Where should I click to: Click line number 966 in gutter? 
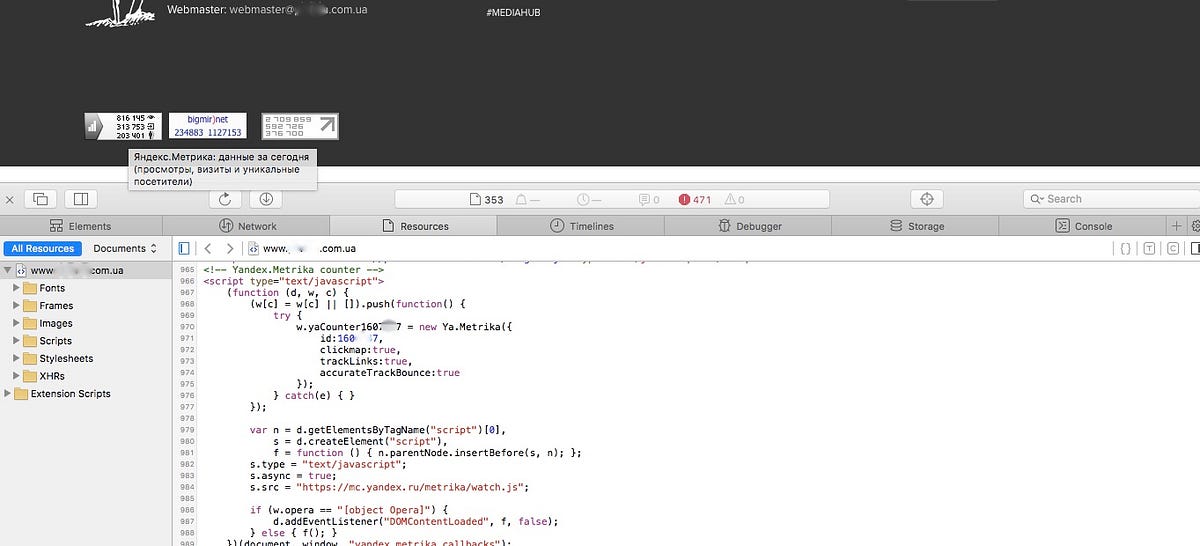187,281
